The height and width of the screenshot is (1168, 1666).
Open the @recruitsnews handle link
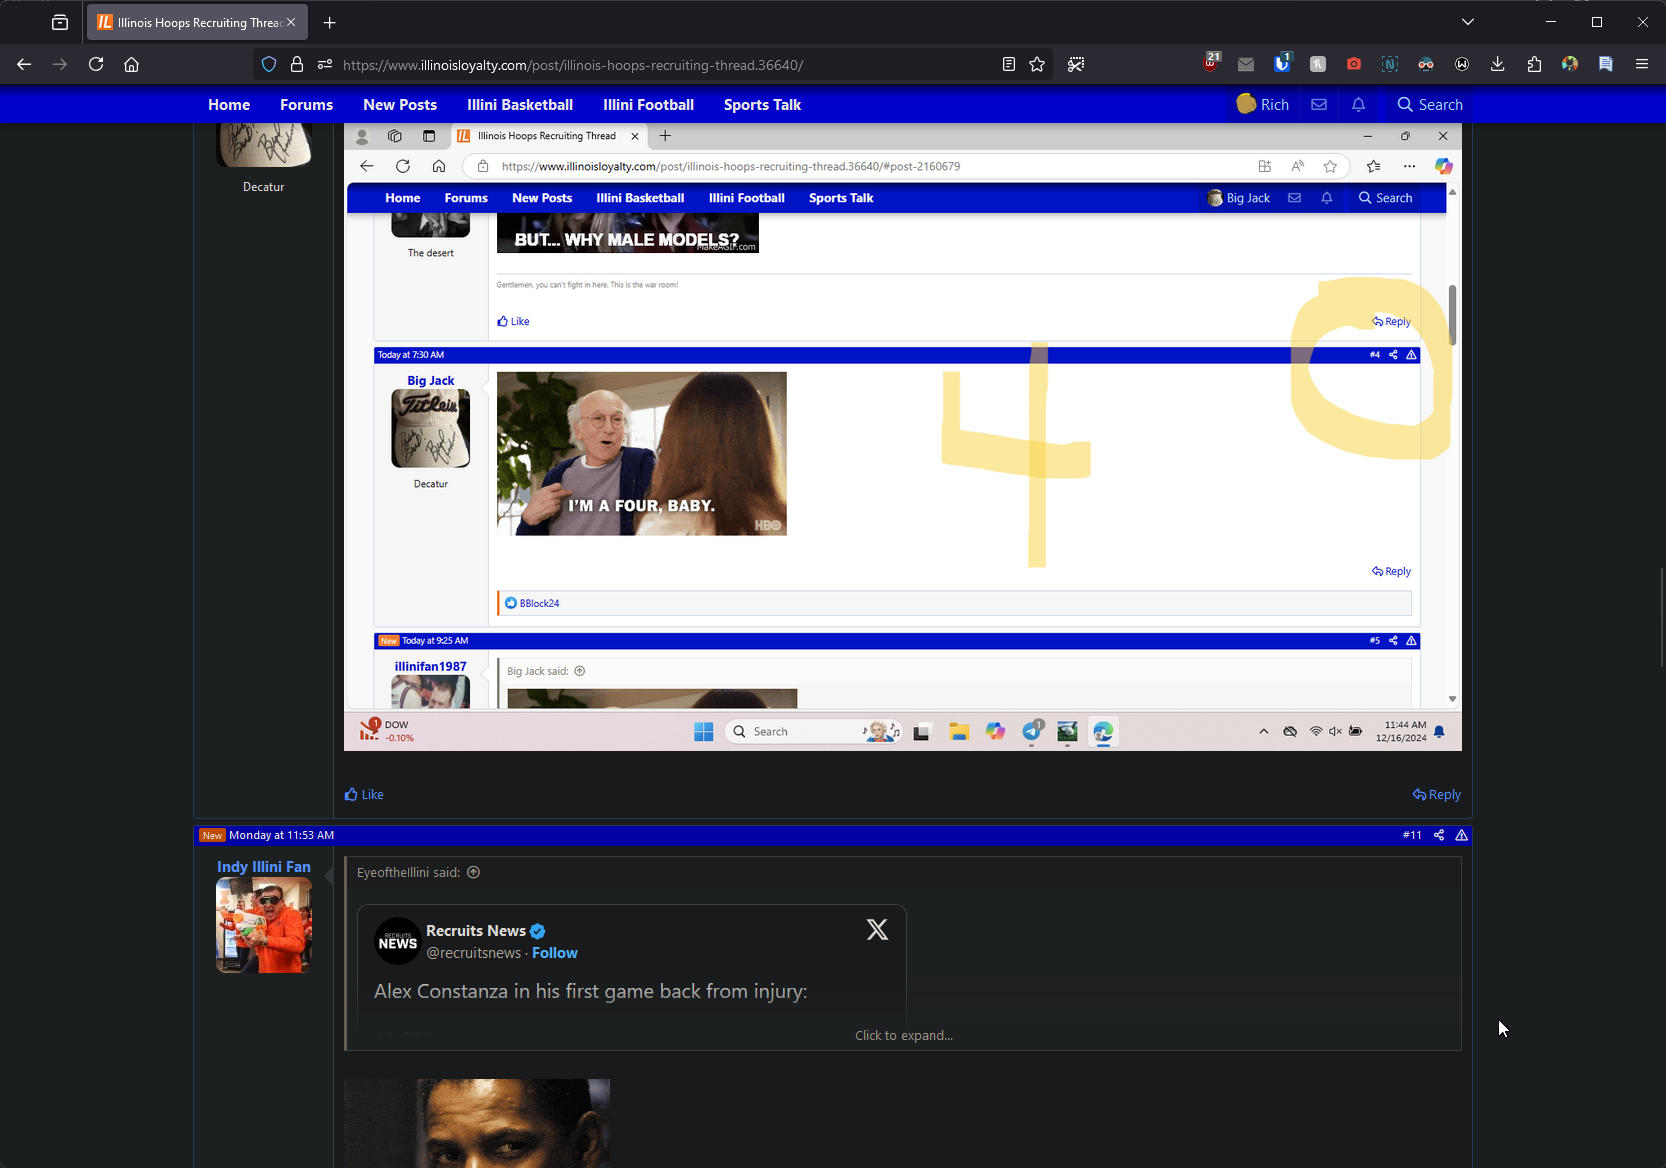pyautogui.click(x=473, y=953)
